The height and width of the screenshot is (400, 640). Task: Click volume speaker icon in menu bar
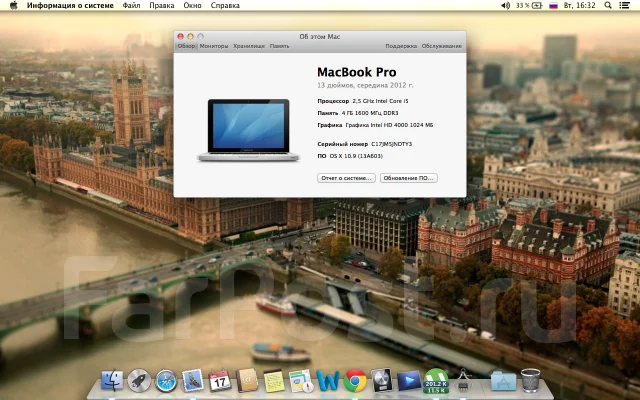pyautogui.click(x=505, y=5)
